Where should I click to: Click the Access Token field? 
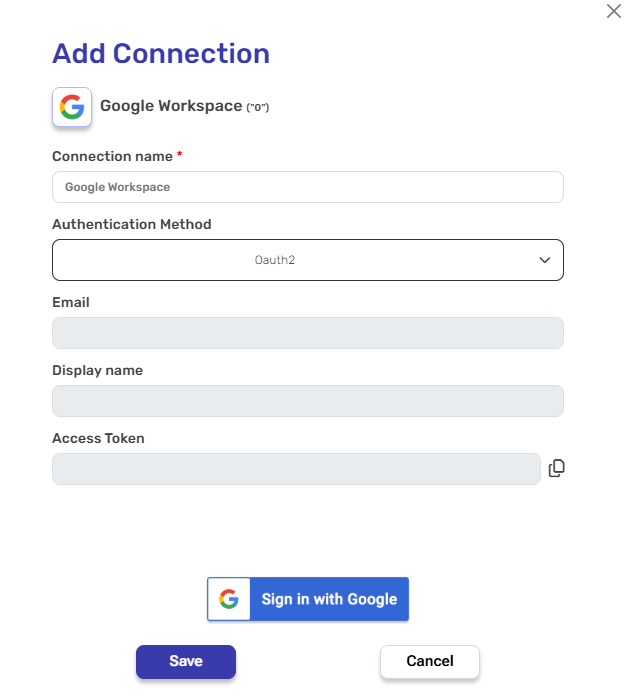pyautogui.click(x=296, y=469)
